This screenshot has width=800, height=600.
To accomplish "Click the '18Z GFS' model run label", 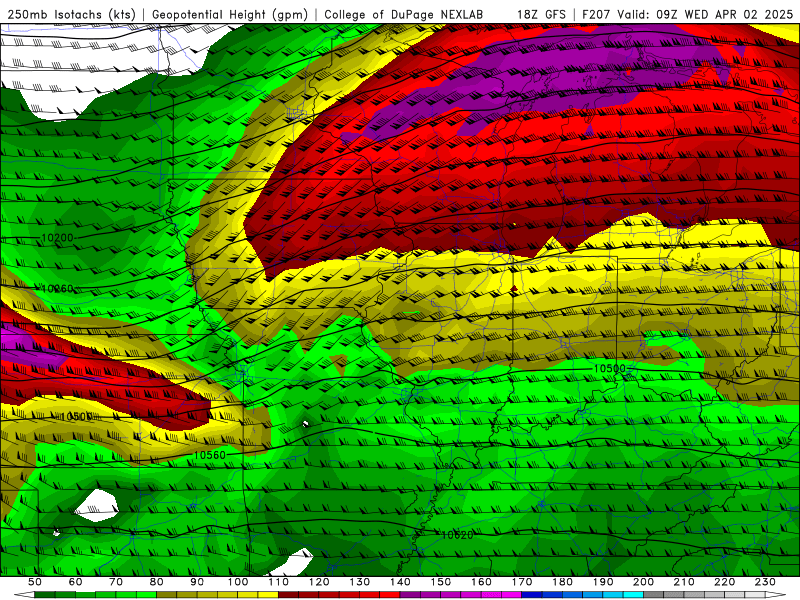I will click(x=541, y=15).
